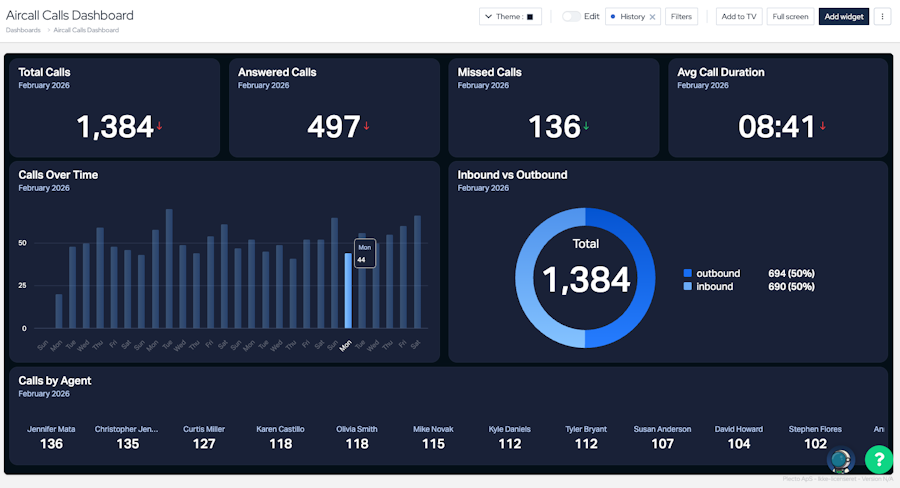Image resolution: width=900 pixels, height=488 pixels.
Task: Click the trend arrow beside Avg Call Duration
Action: (x=823, y=126)
